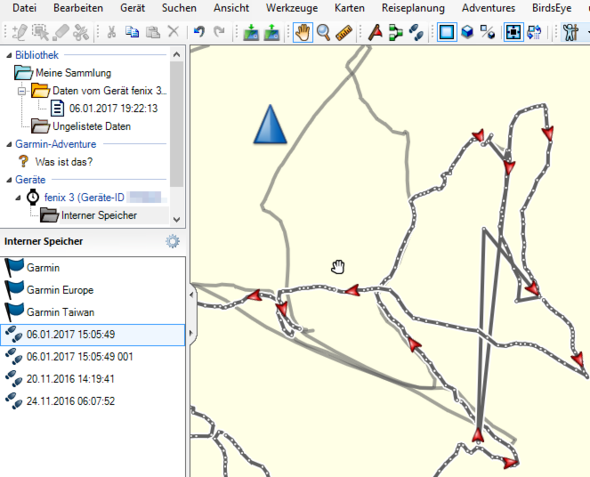Image resolution: width=590 pixels, height=477 pixels.
Task: Switch to 2D map view
Action: (446, 32)
